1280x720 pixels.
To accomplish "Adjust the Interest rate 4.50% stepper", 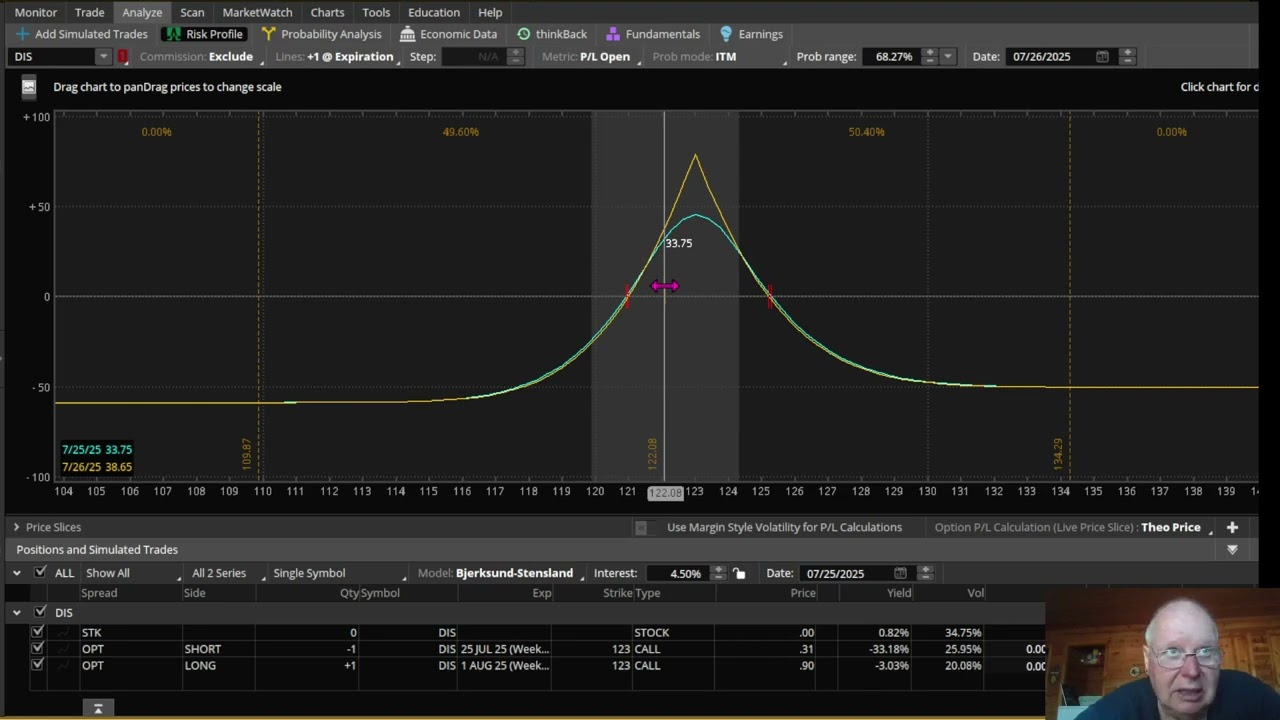I will pos(718,573).
